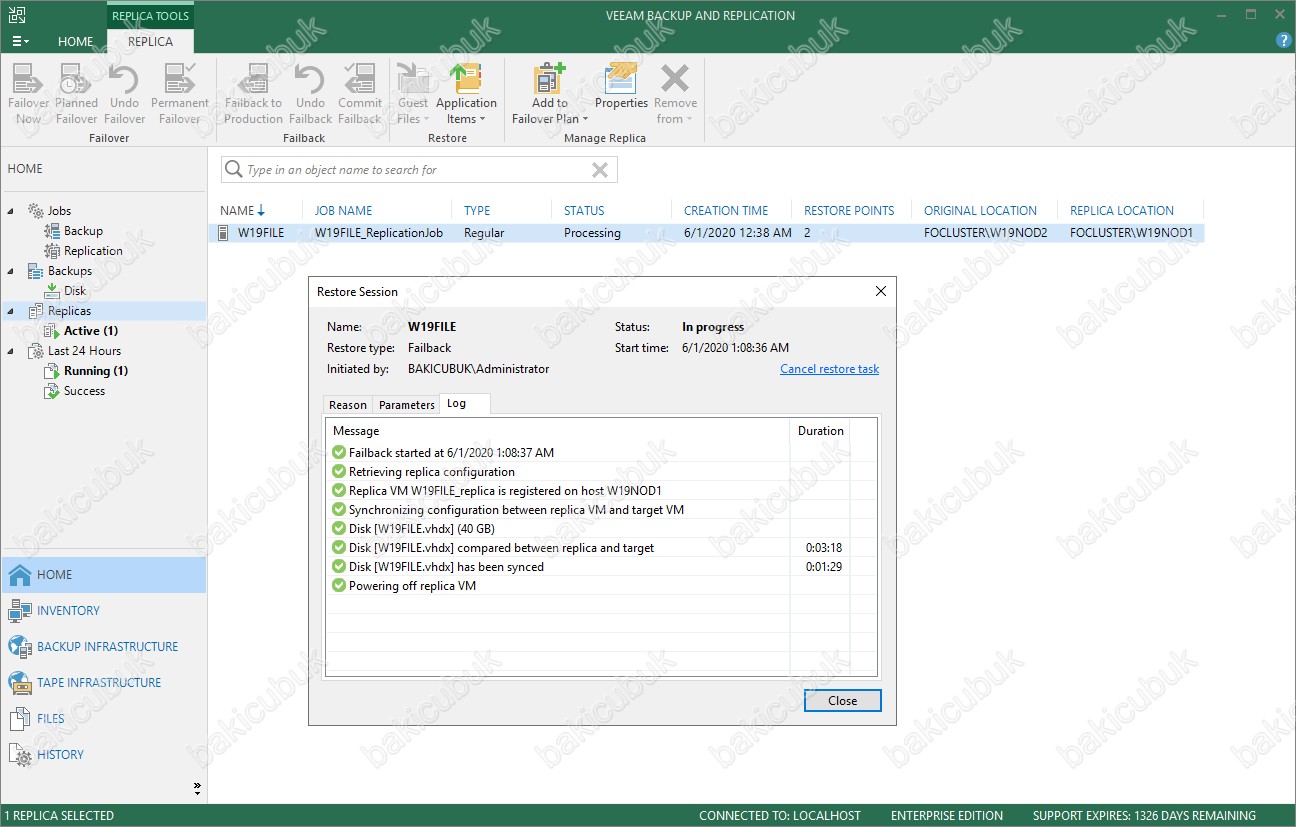Collapse the Backups tree node
The height and width of the screenshot is (827, 1296).
(x=11, y=271)
